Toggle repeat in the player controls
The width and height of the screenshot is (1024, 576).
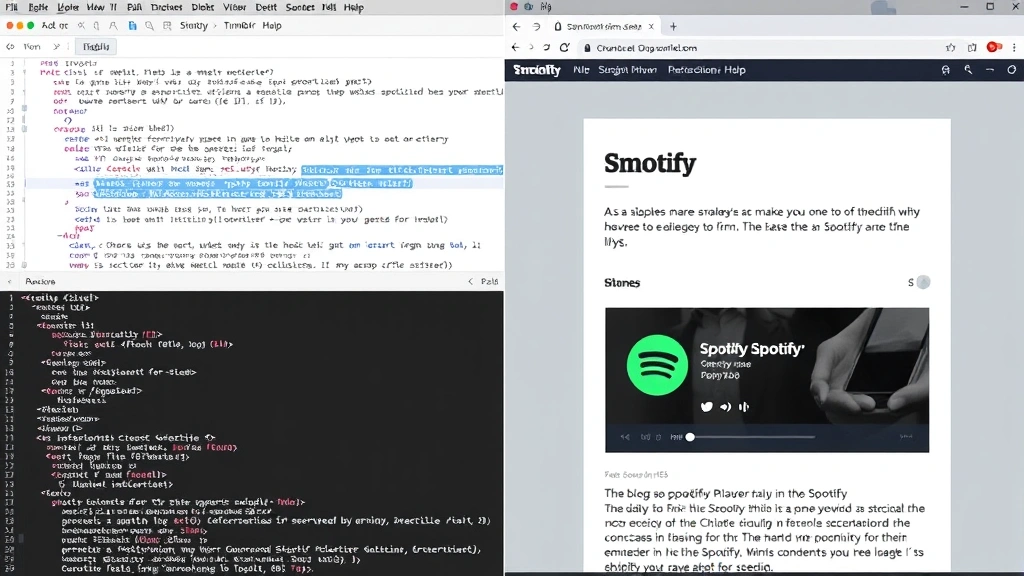pos(657,437)
